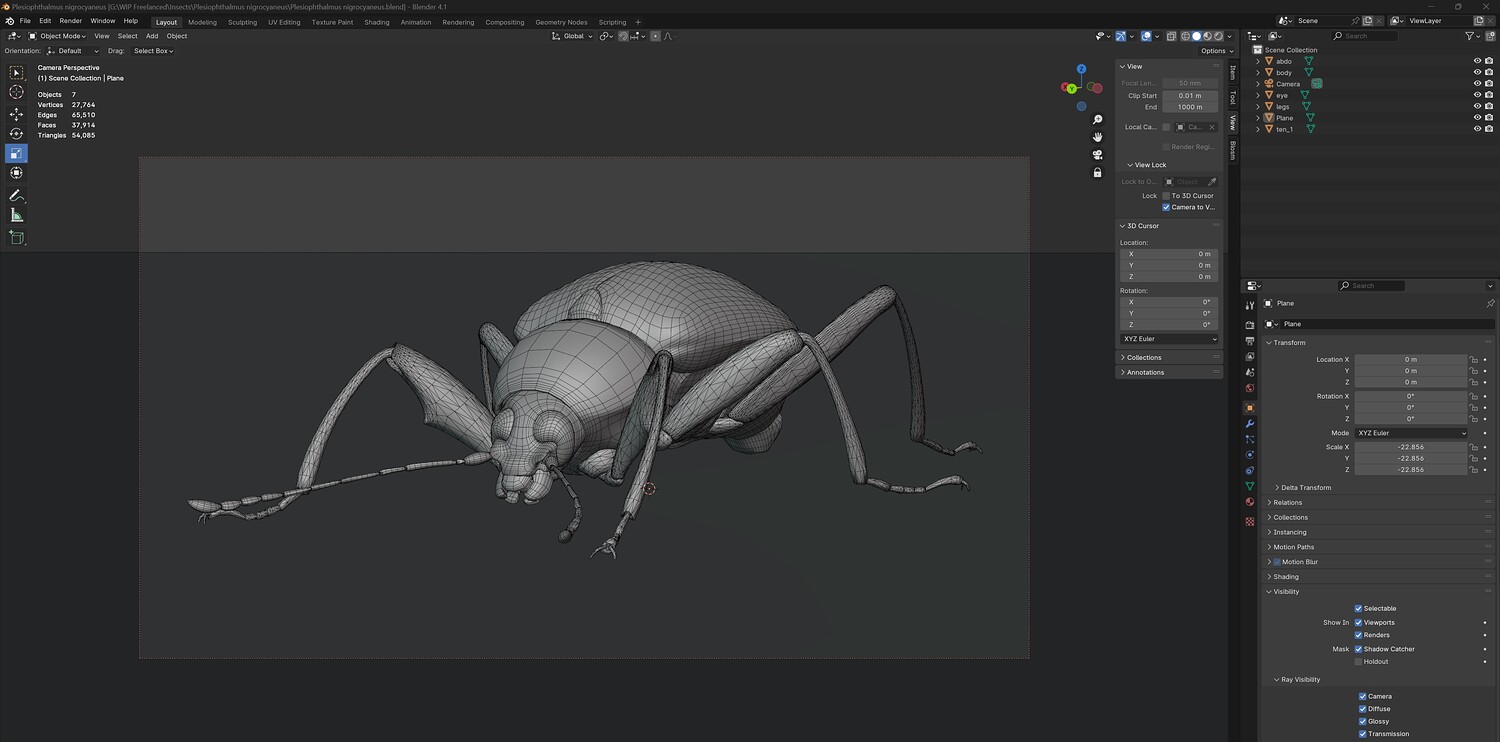Open the Object Mode dropdown
The image size is (1500, 742).
point(62,36)
